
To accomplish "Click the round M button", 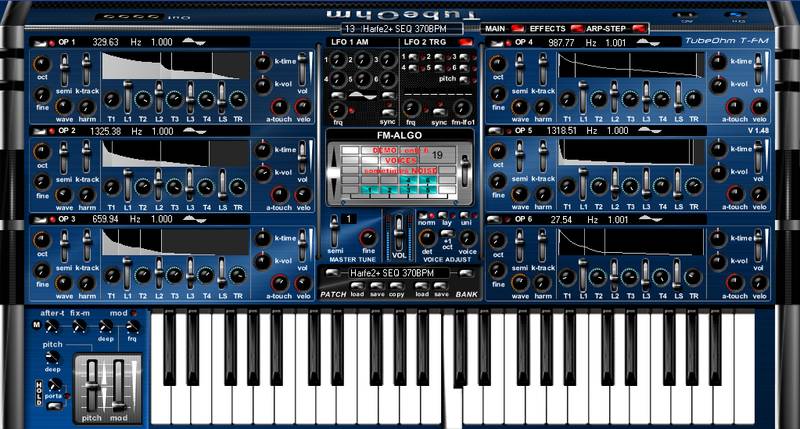I will pos(37,325).
